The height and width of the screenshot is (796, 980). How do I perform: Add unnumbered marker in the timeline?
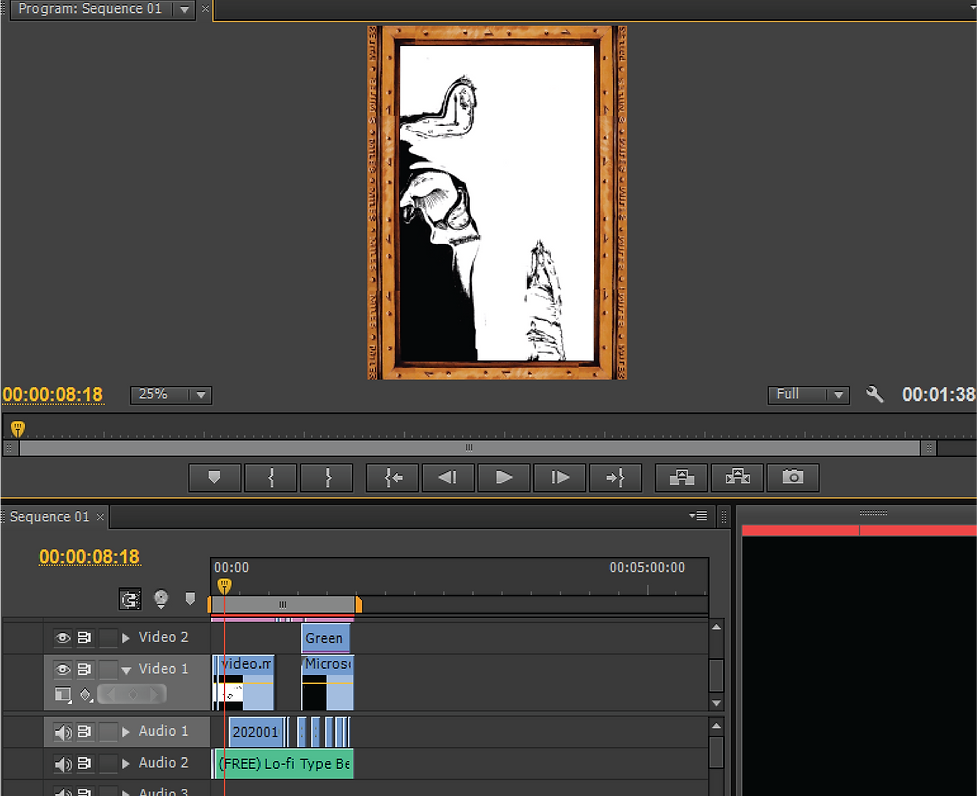pos(191,599)
